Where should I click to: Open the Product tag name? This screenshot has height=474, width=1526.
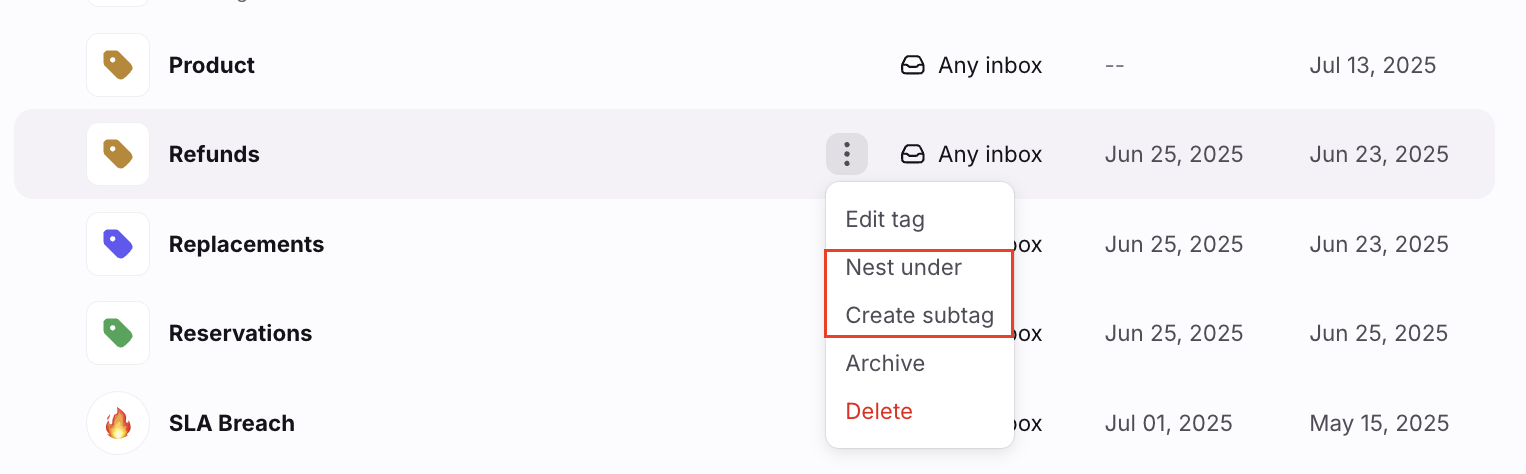coord(212,65)
